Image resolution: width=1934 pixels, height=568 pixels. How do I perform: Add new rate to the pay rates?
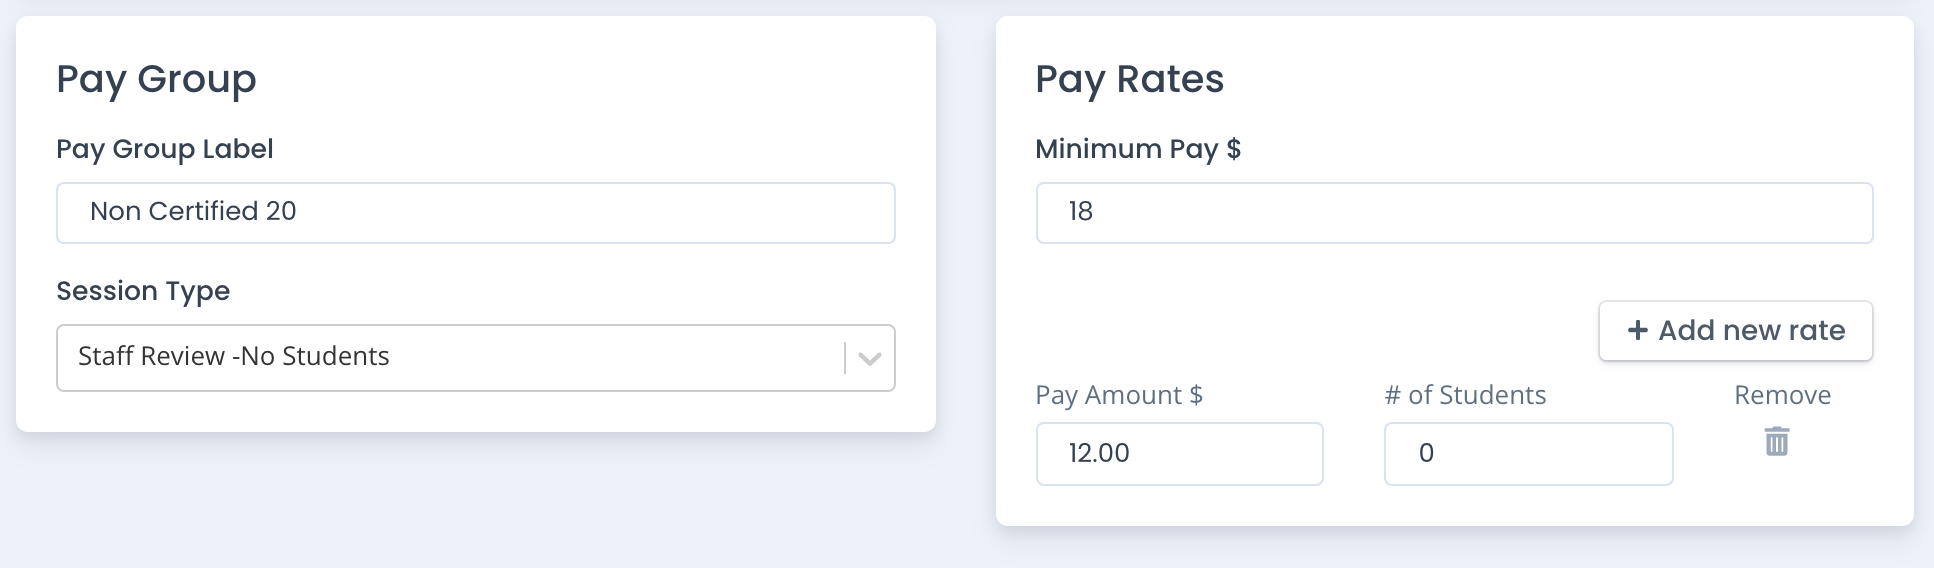tap(1735, 331)
